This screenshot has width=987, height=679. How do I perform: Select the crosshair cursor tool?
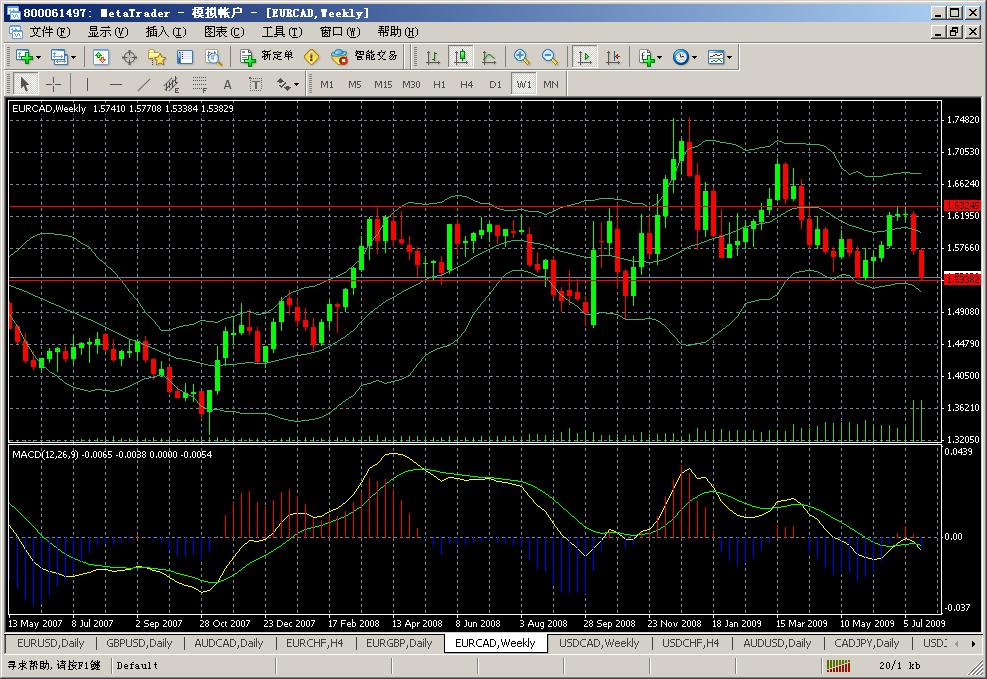coord(54,85)
